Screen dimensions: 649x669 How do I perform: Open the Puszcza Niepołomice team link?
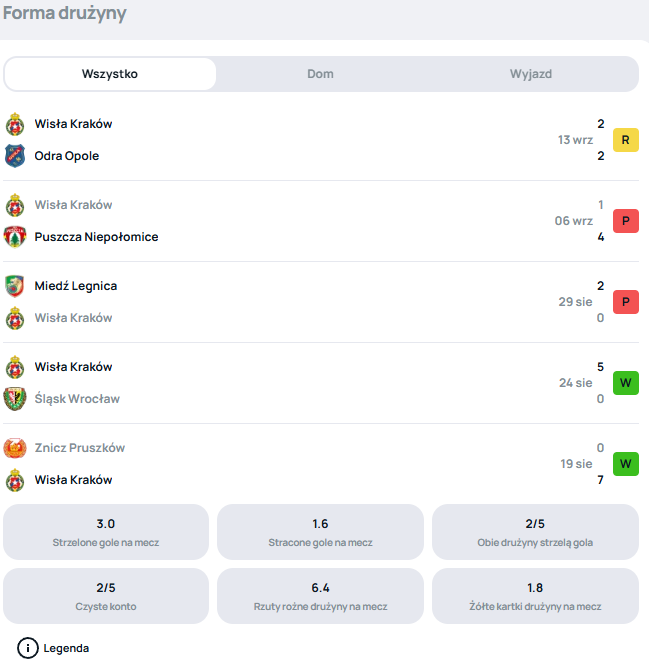pyautogui.click(x=96, y=237)
